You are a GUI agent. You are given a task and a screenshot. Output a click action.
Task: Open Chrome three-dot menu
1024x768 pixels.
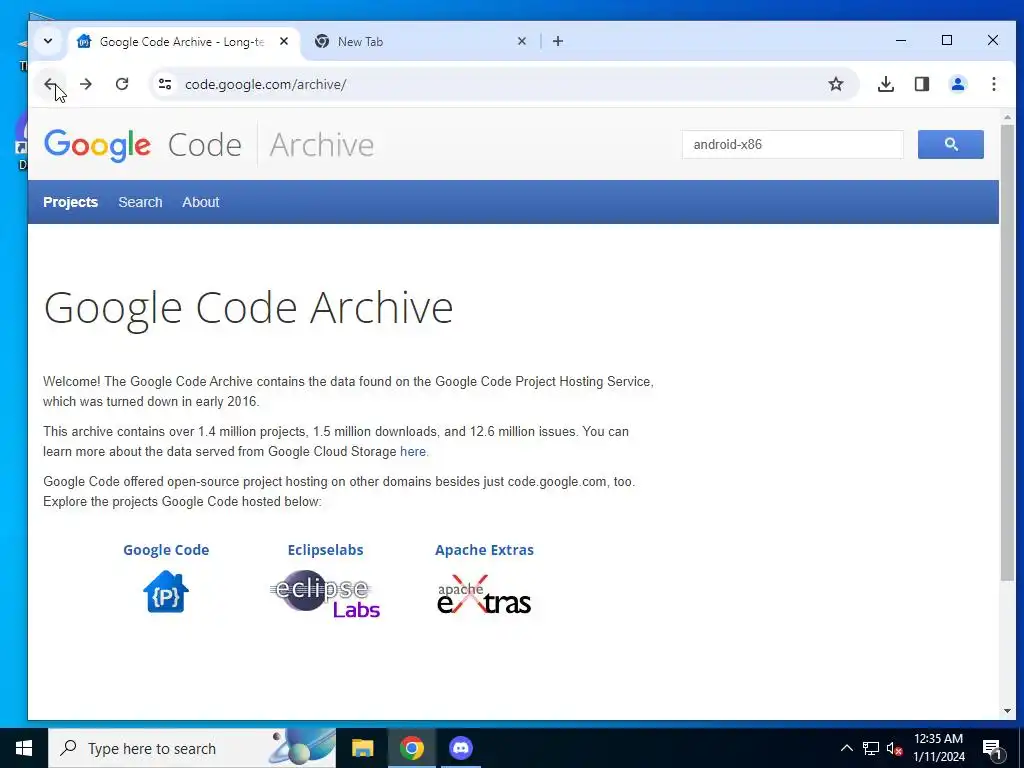[x=993, y=84]
